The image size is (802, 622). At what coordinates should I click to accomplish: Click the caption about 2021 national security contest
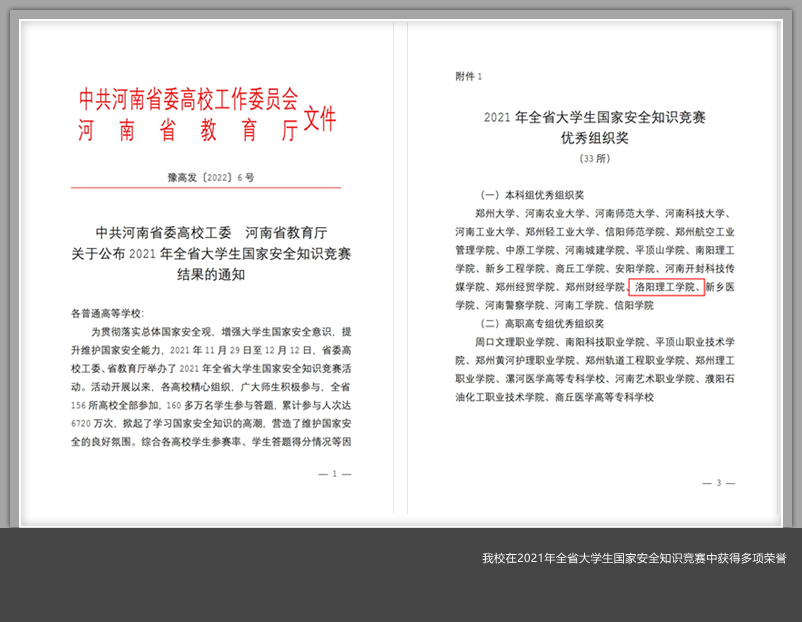[633, 558]
